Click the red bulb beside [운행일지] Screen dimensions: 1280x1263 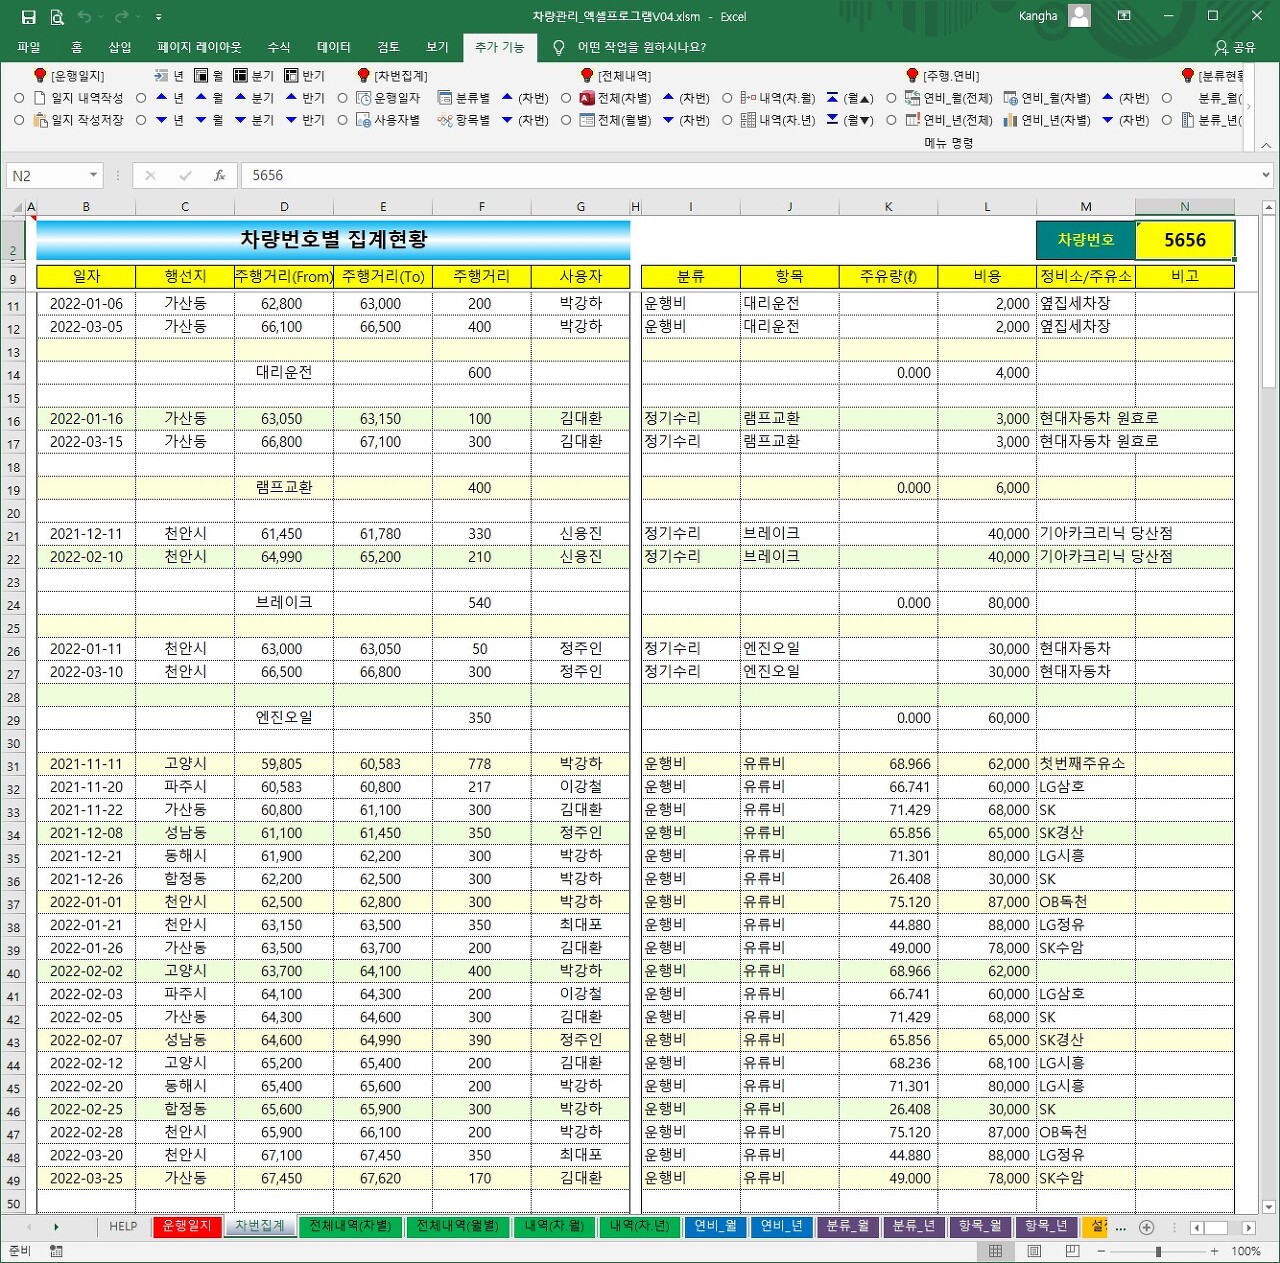(x=40, y=75)
